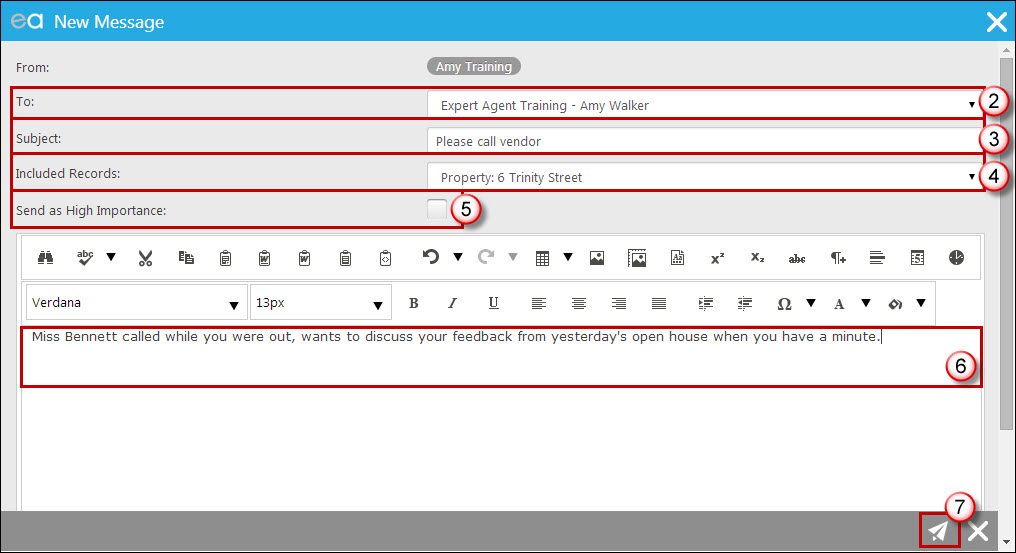Open Find and Replace binoculars tool
This screenshot has width=1016, height=553.
pyautogui.click(x=45, y=257)
